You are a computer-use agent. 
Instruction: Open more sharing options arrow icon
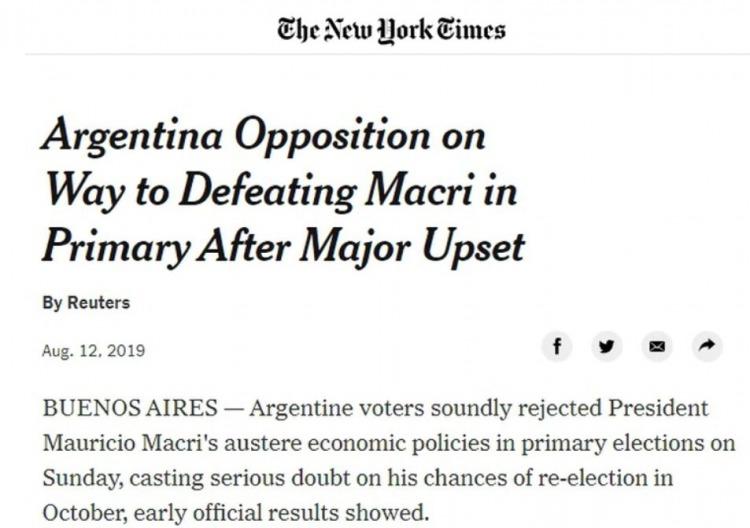point(707,346)
